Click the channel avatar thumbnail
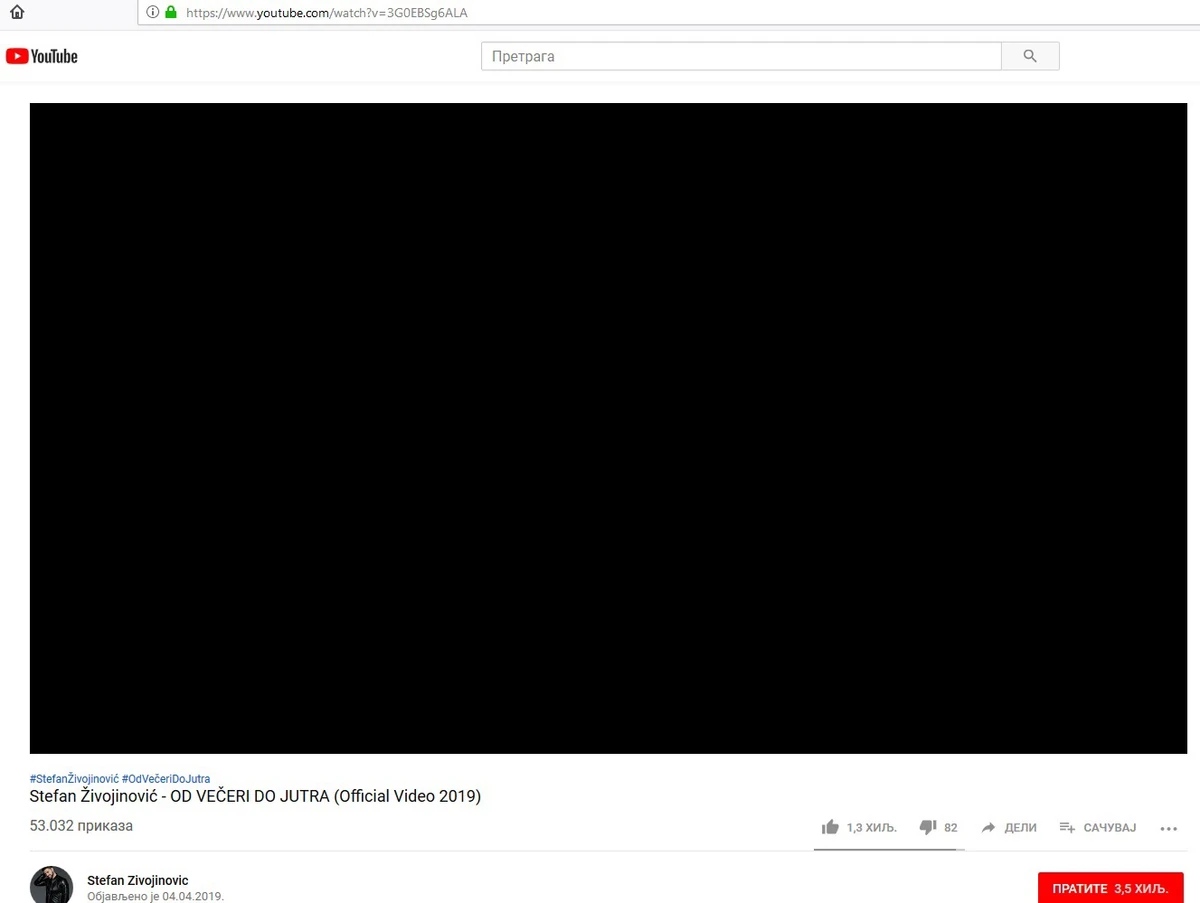This screenshot has height=903, width=1200. 51,885
